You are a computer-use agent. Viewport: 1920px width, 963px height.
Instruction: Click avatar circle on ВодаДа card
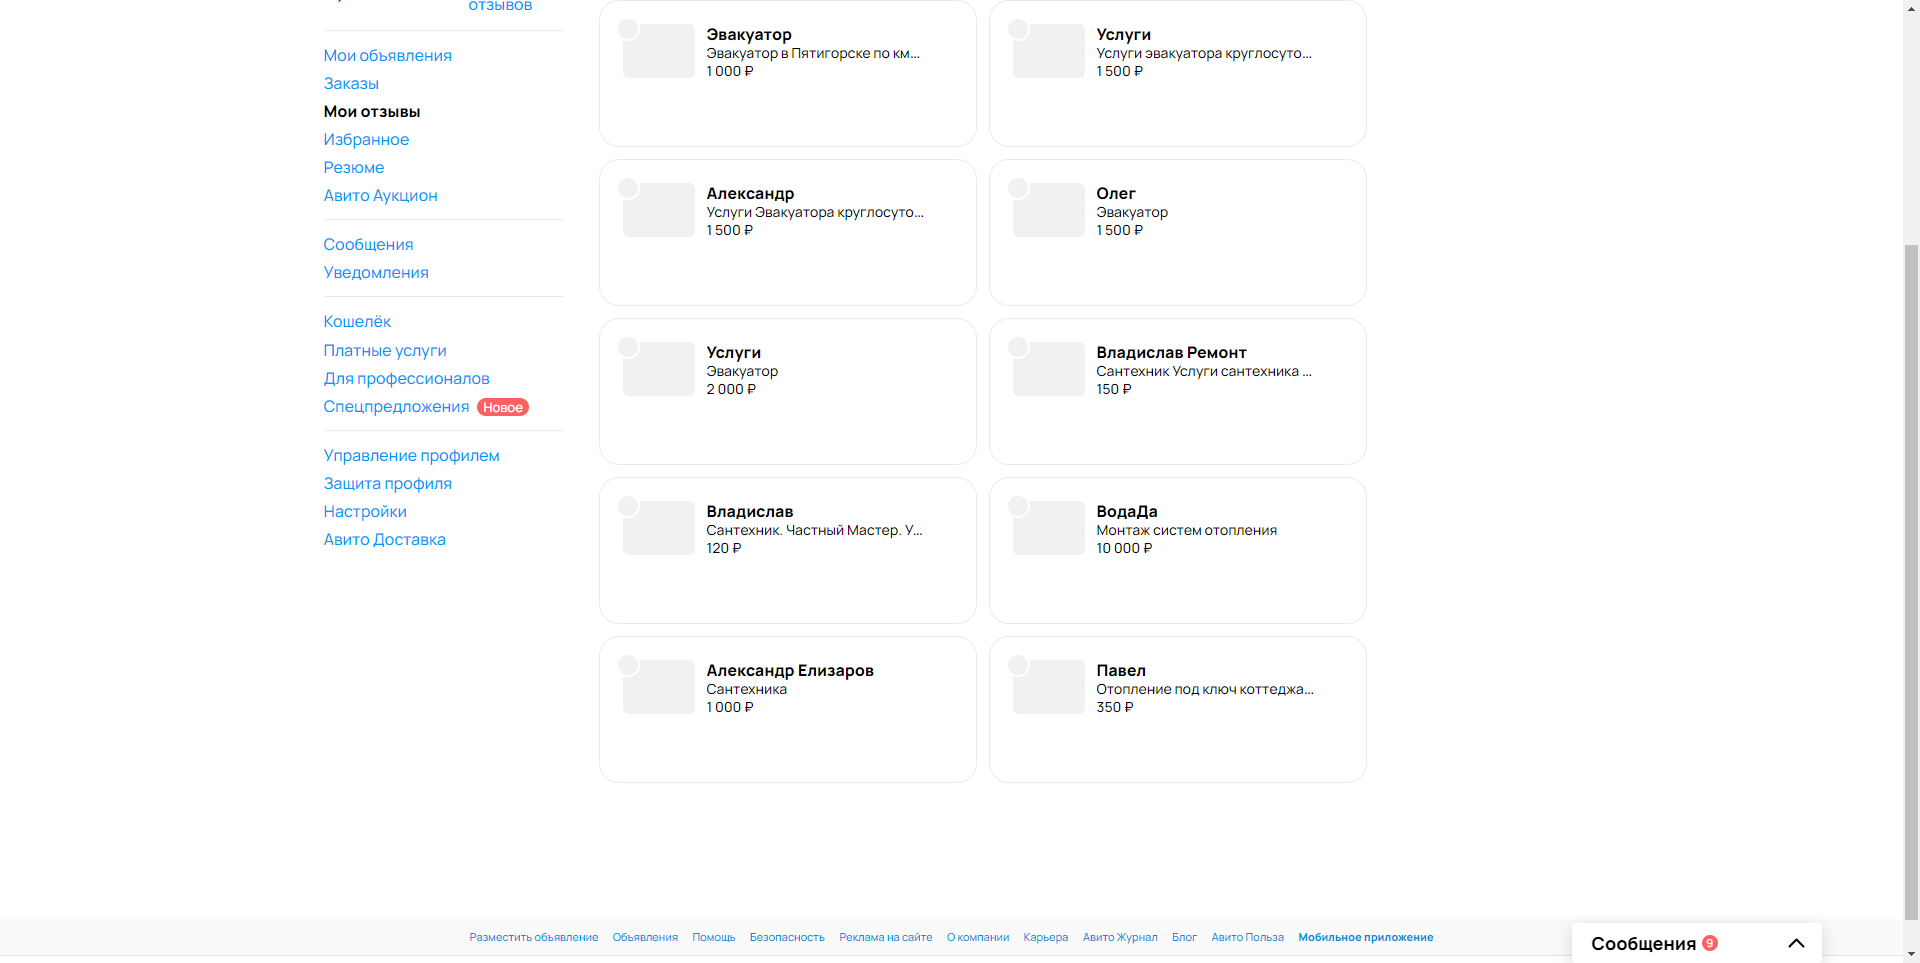[x=1018, y=506]
